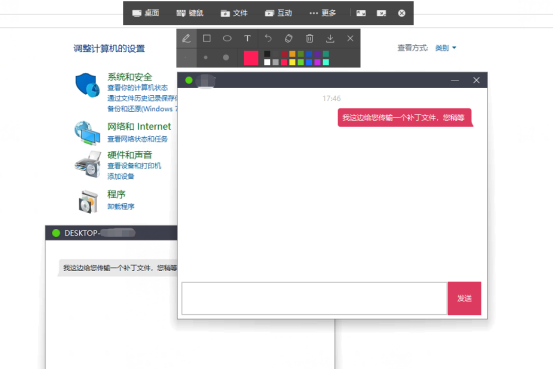This screenshot has height=369, width=554.
Task: Select the eraser tool
Action: point(289,39)
